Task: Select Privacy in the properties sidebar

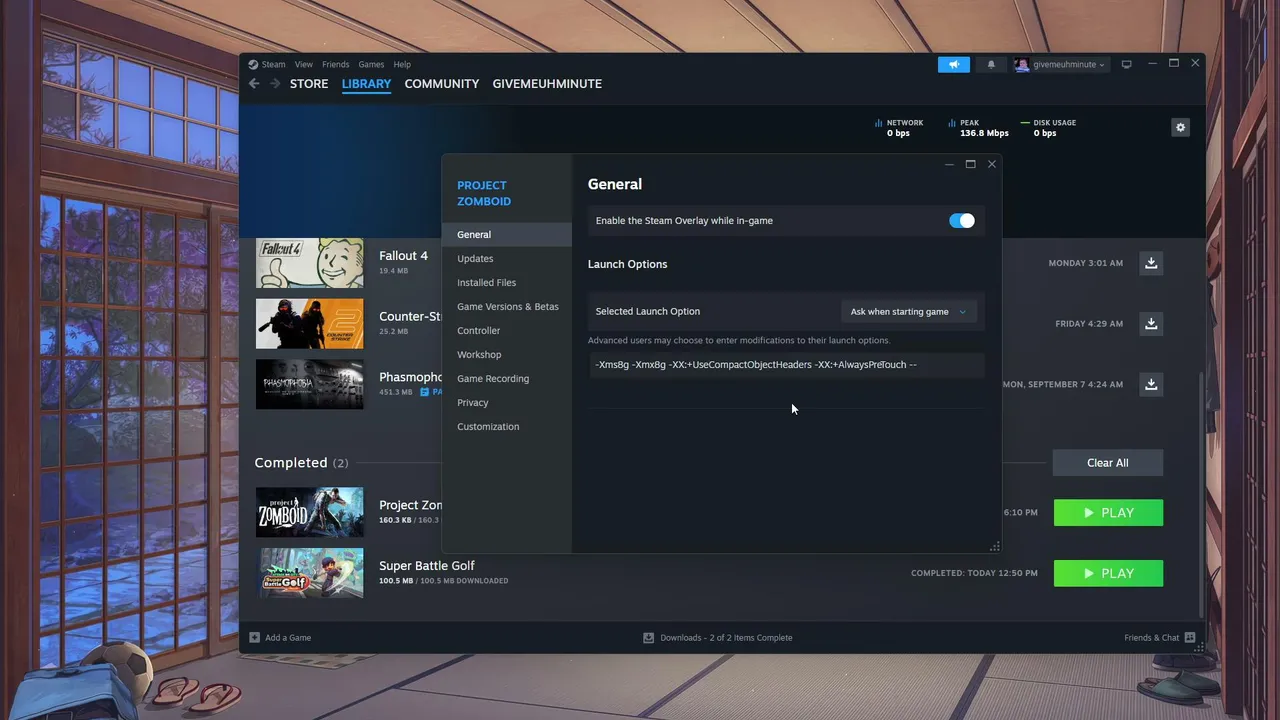Action: (x=507, y=403)
